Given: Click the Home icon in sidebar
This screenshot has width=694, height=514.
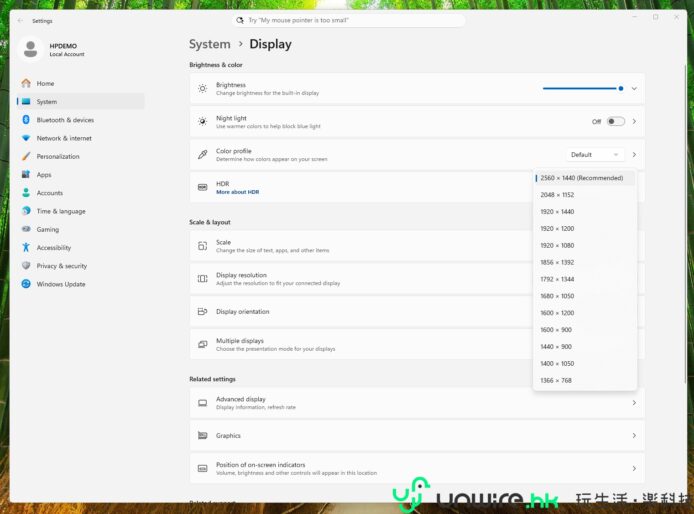Looking at the screenshot, I should pos(26,83).
